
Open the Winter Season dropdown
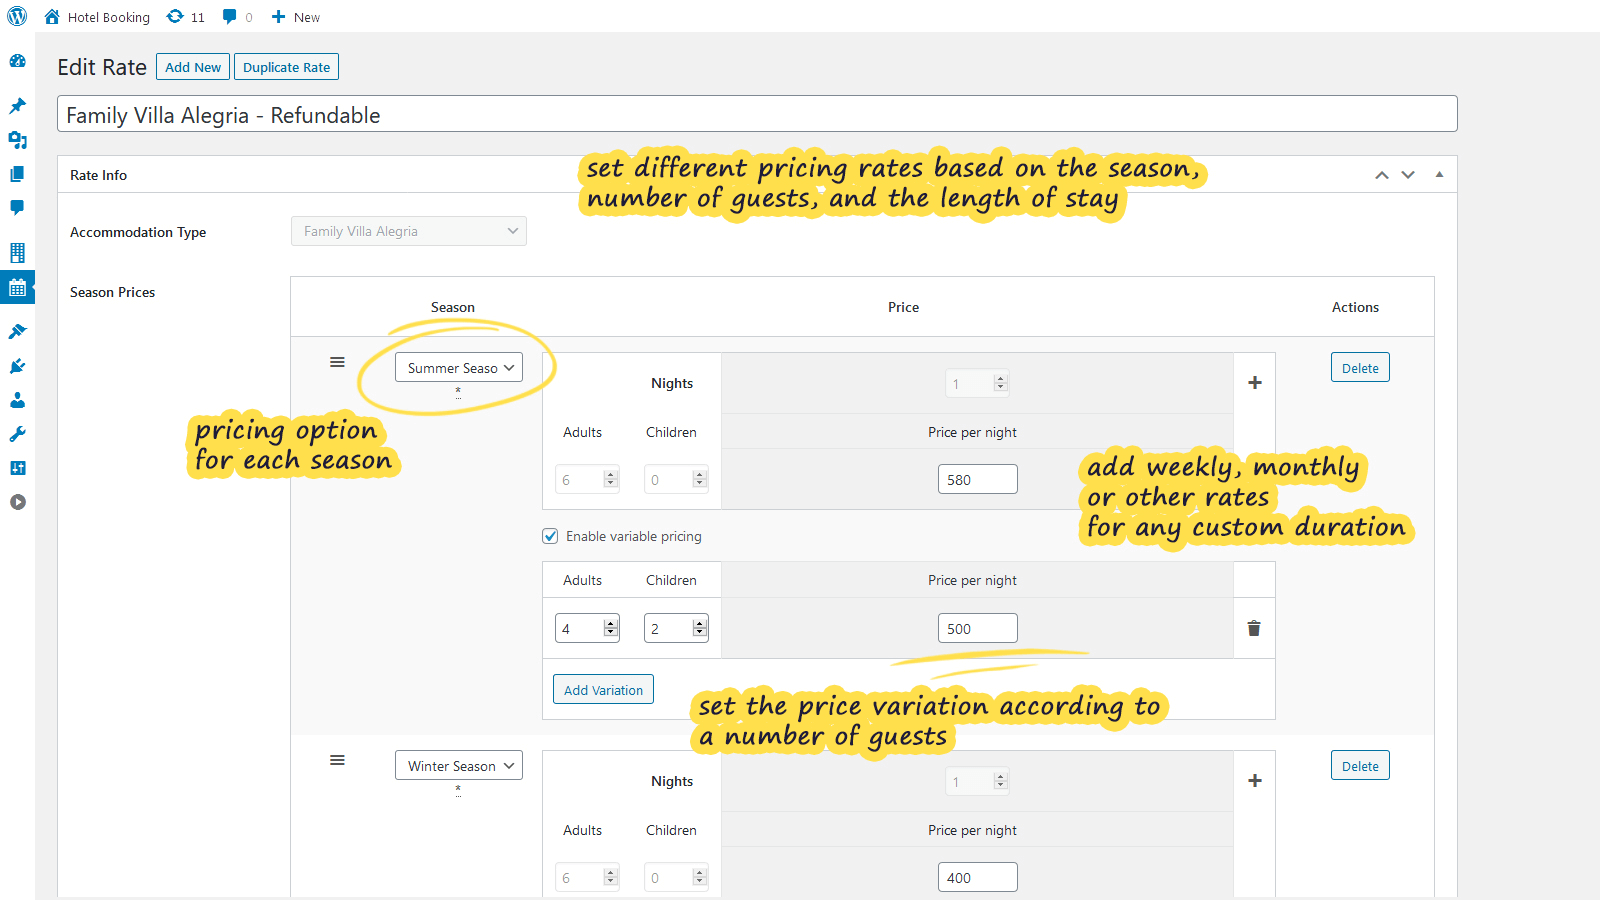(x=459, y=766)
